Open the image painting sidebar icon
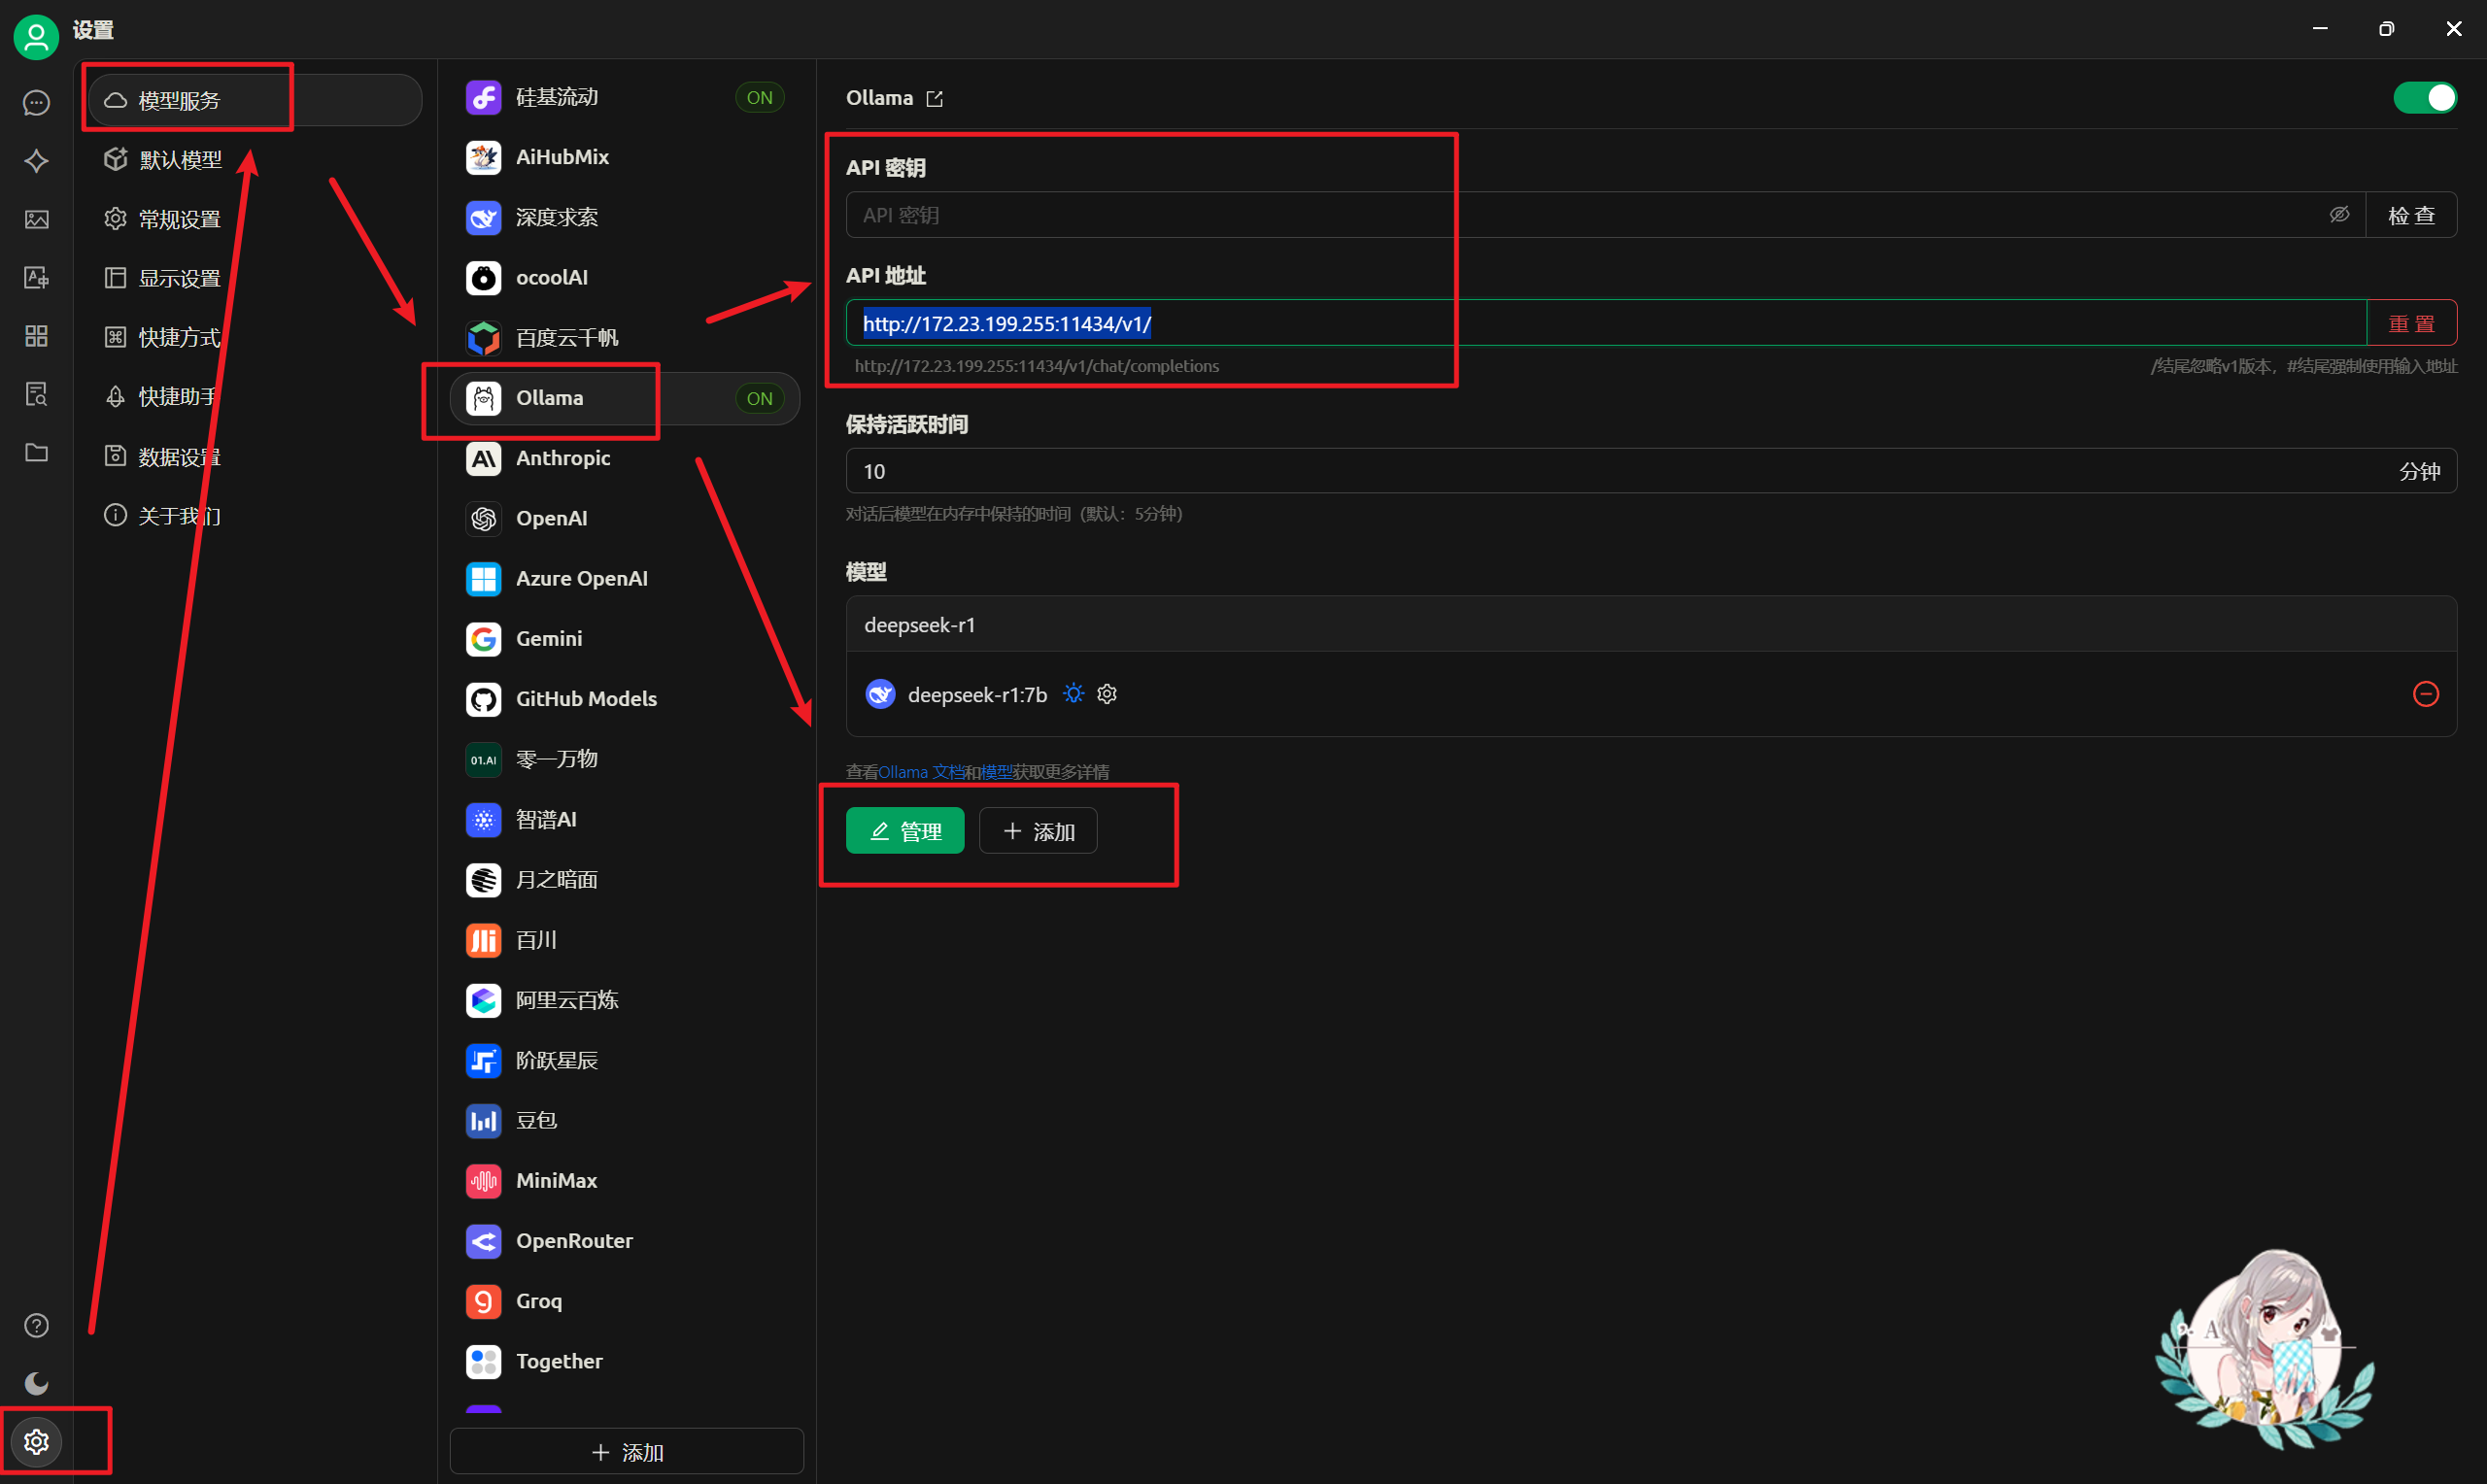This screenshot has width=2487, height=1484. coord(37,219)
